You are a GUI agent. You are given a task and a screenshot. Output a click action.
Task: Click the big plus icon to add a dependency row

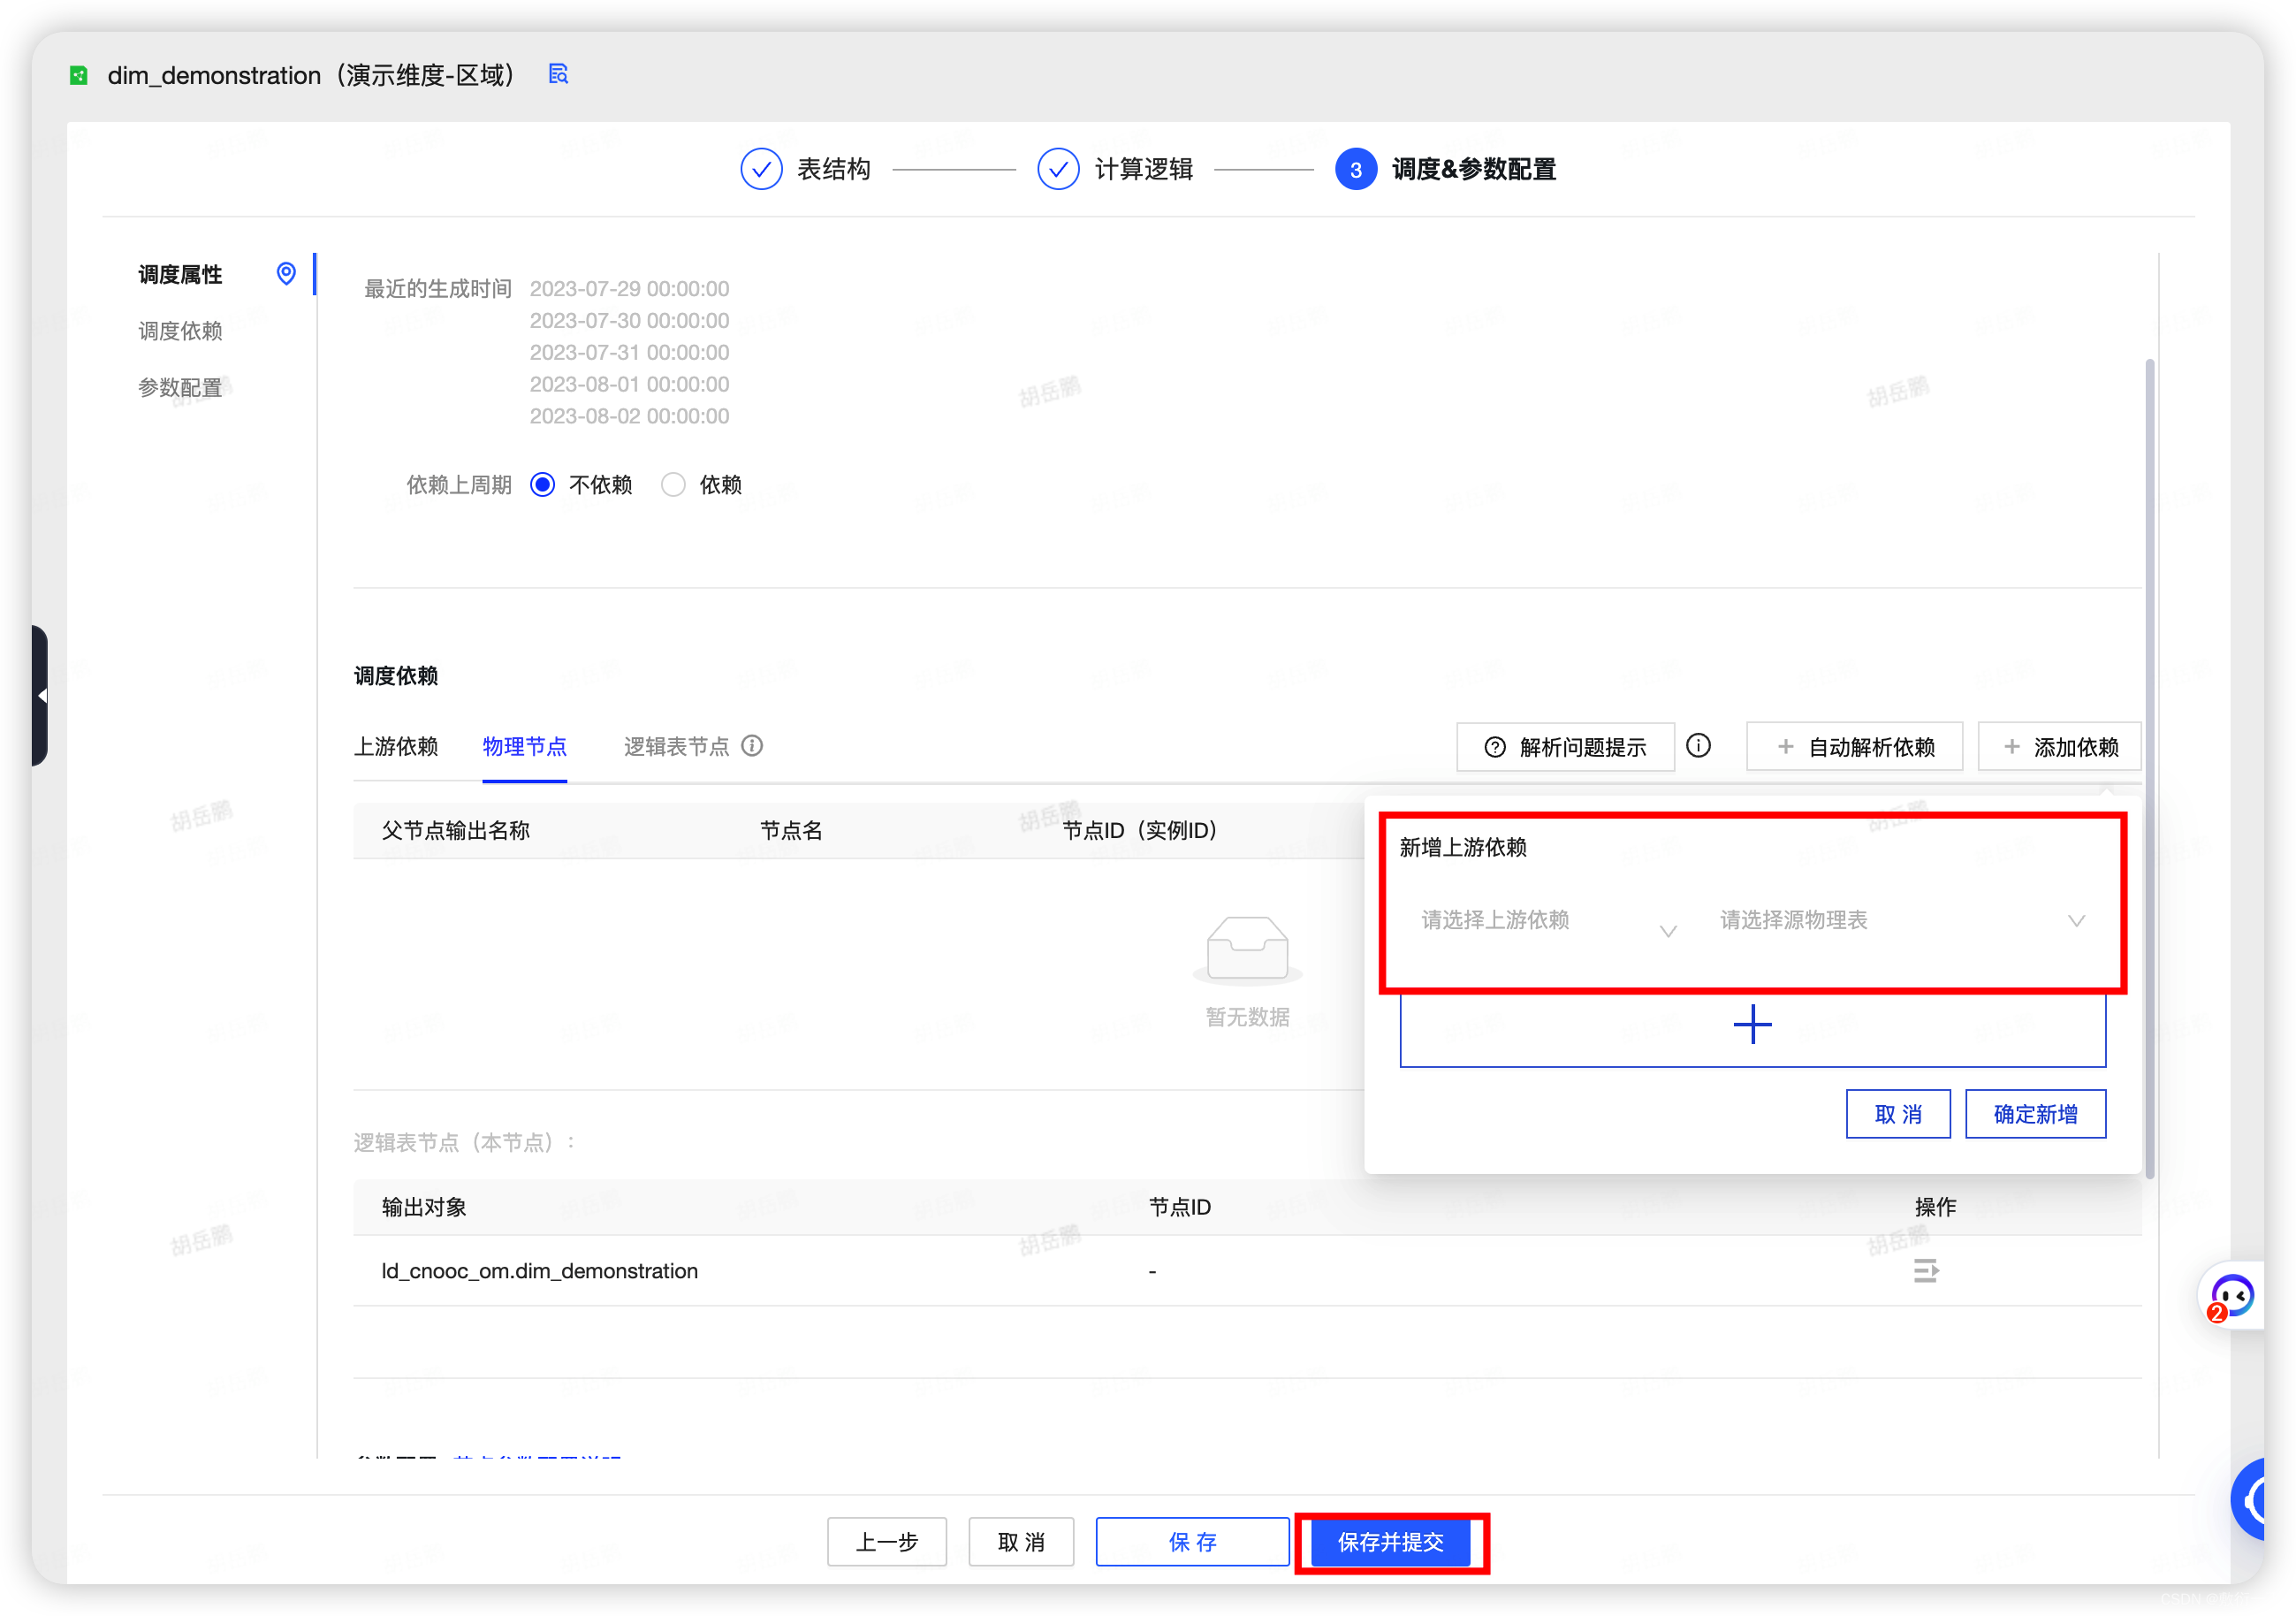click(1752, 1025)
